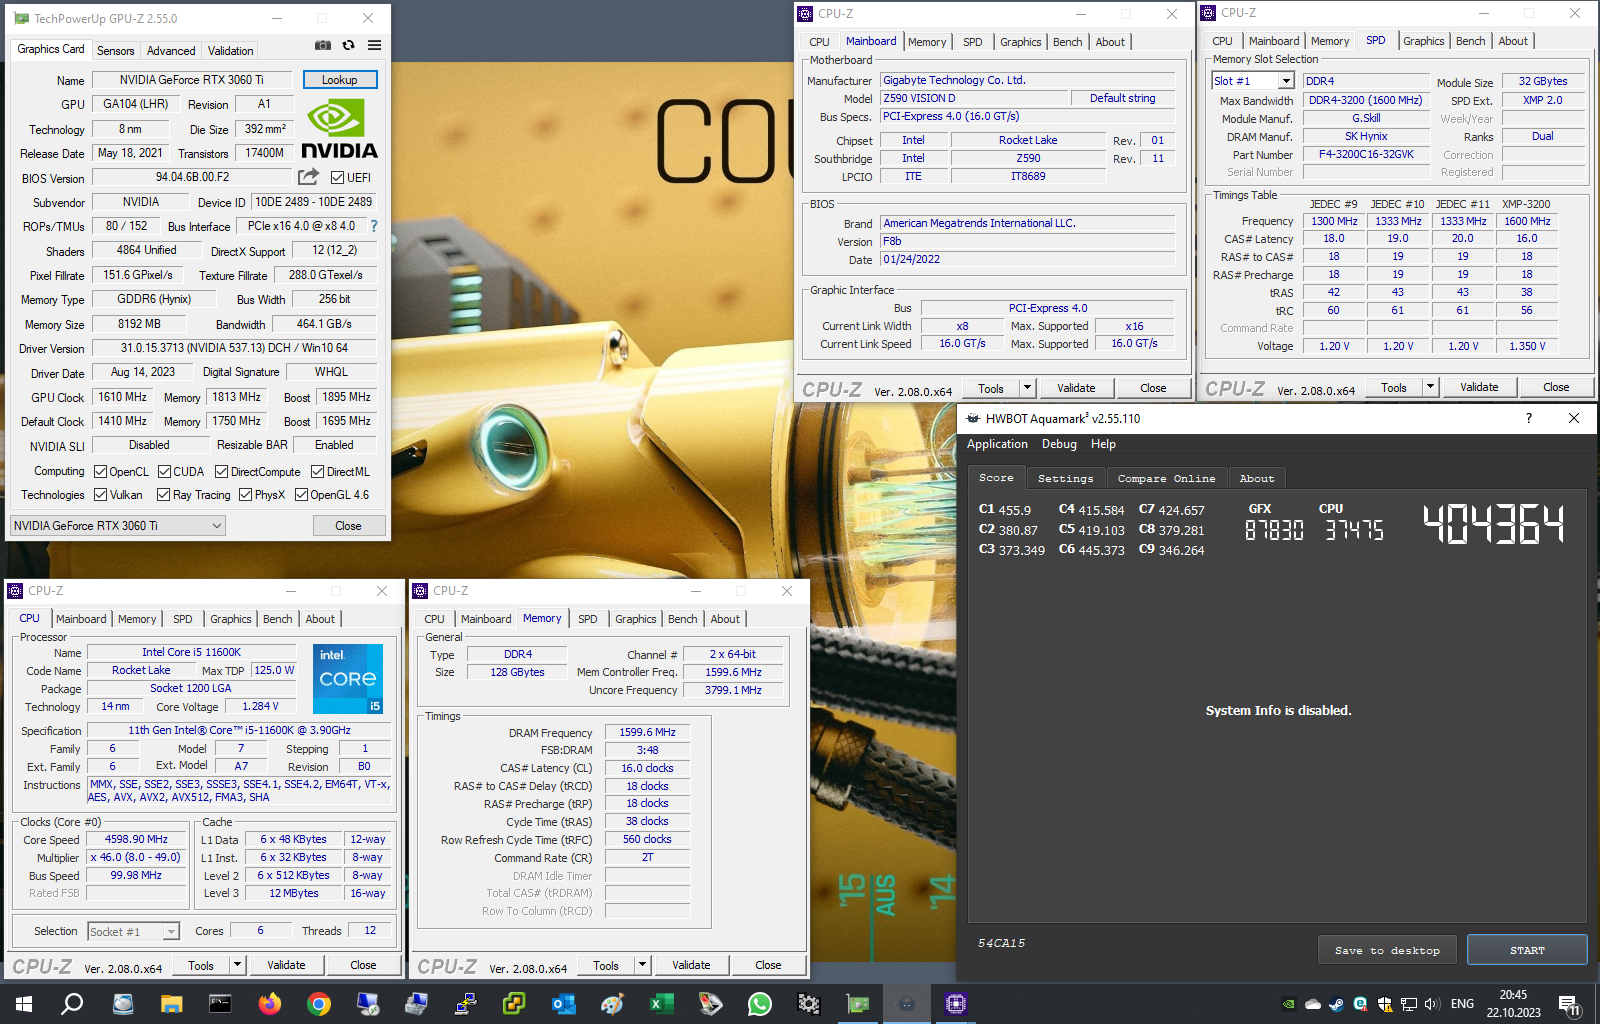
Task: Click the Windows Security shield tray icon
Action: coord(1385,1004)
